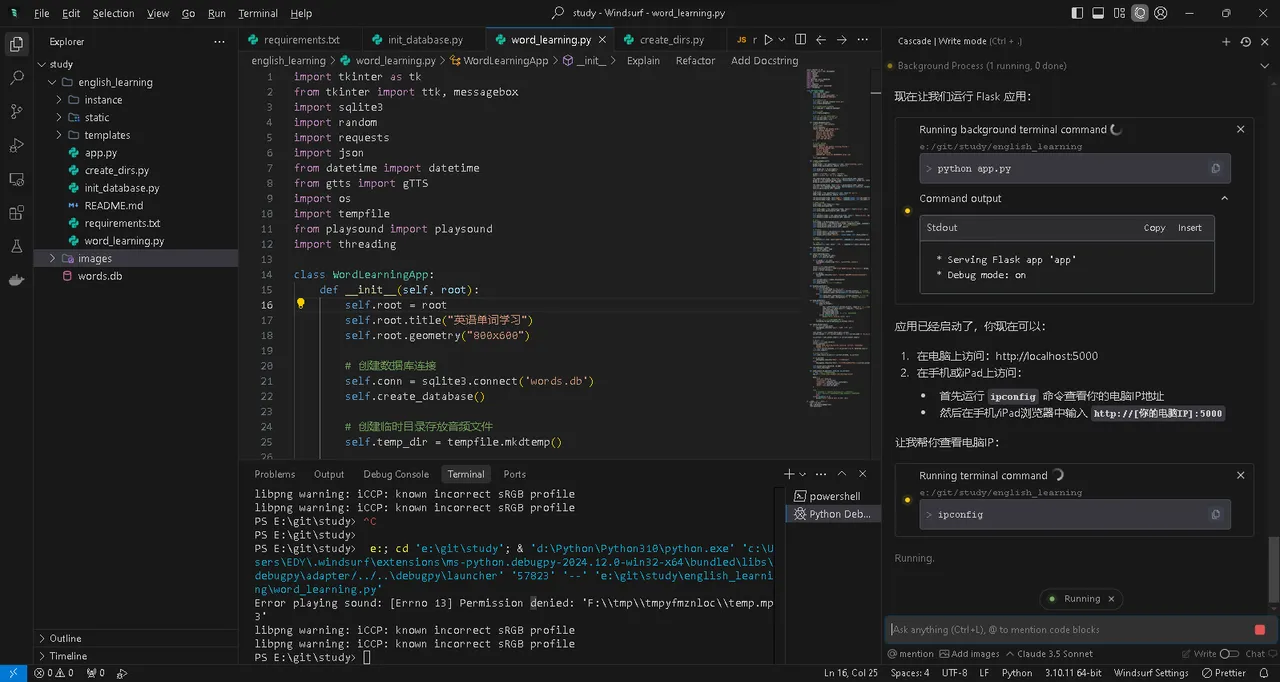1280x682 pixels.
Task: Click Add images button
Action: pos(968,654)
